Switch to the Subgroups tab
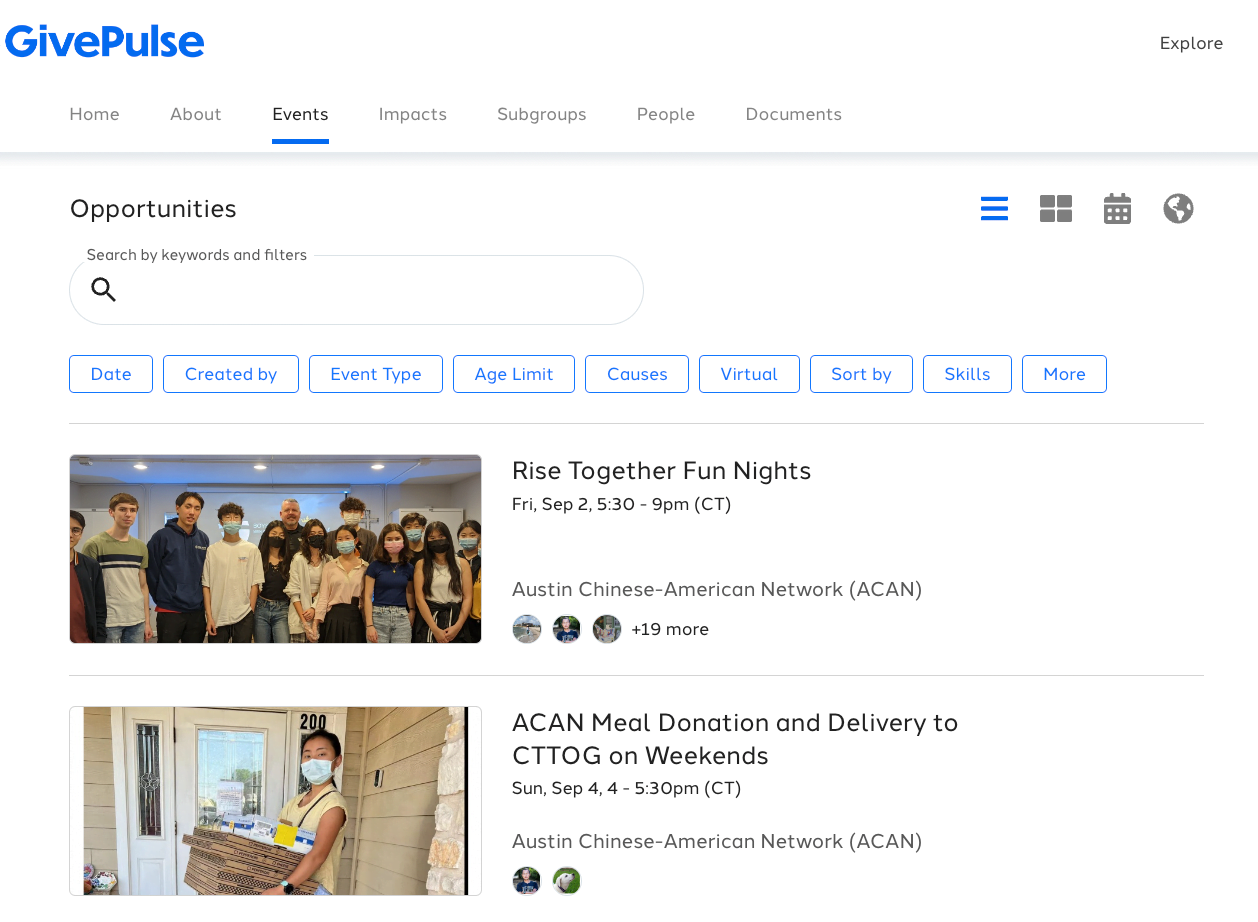Viewport: 1258px width, 922px height. (x=541, y=114)
